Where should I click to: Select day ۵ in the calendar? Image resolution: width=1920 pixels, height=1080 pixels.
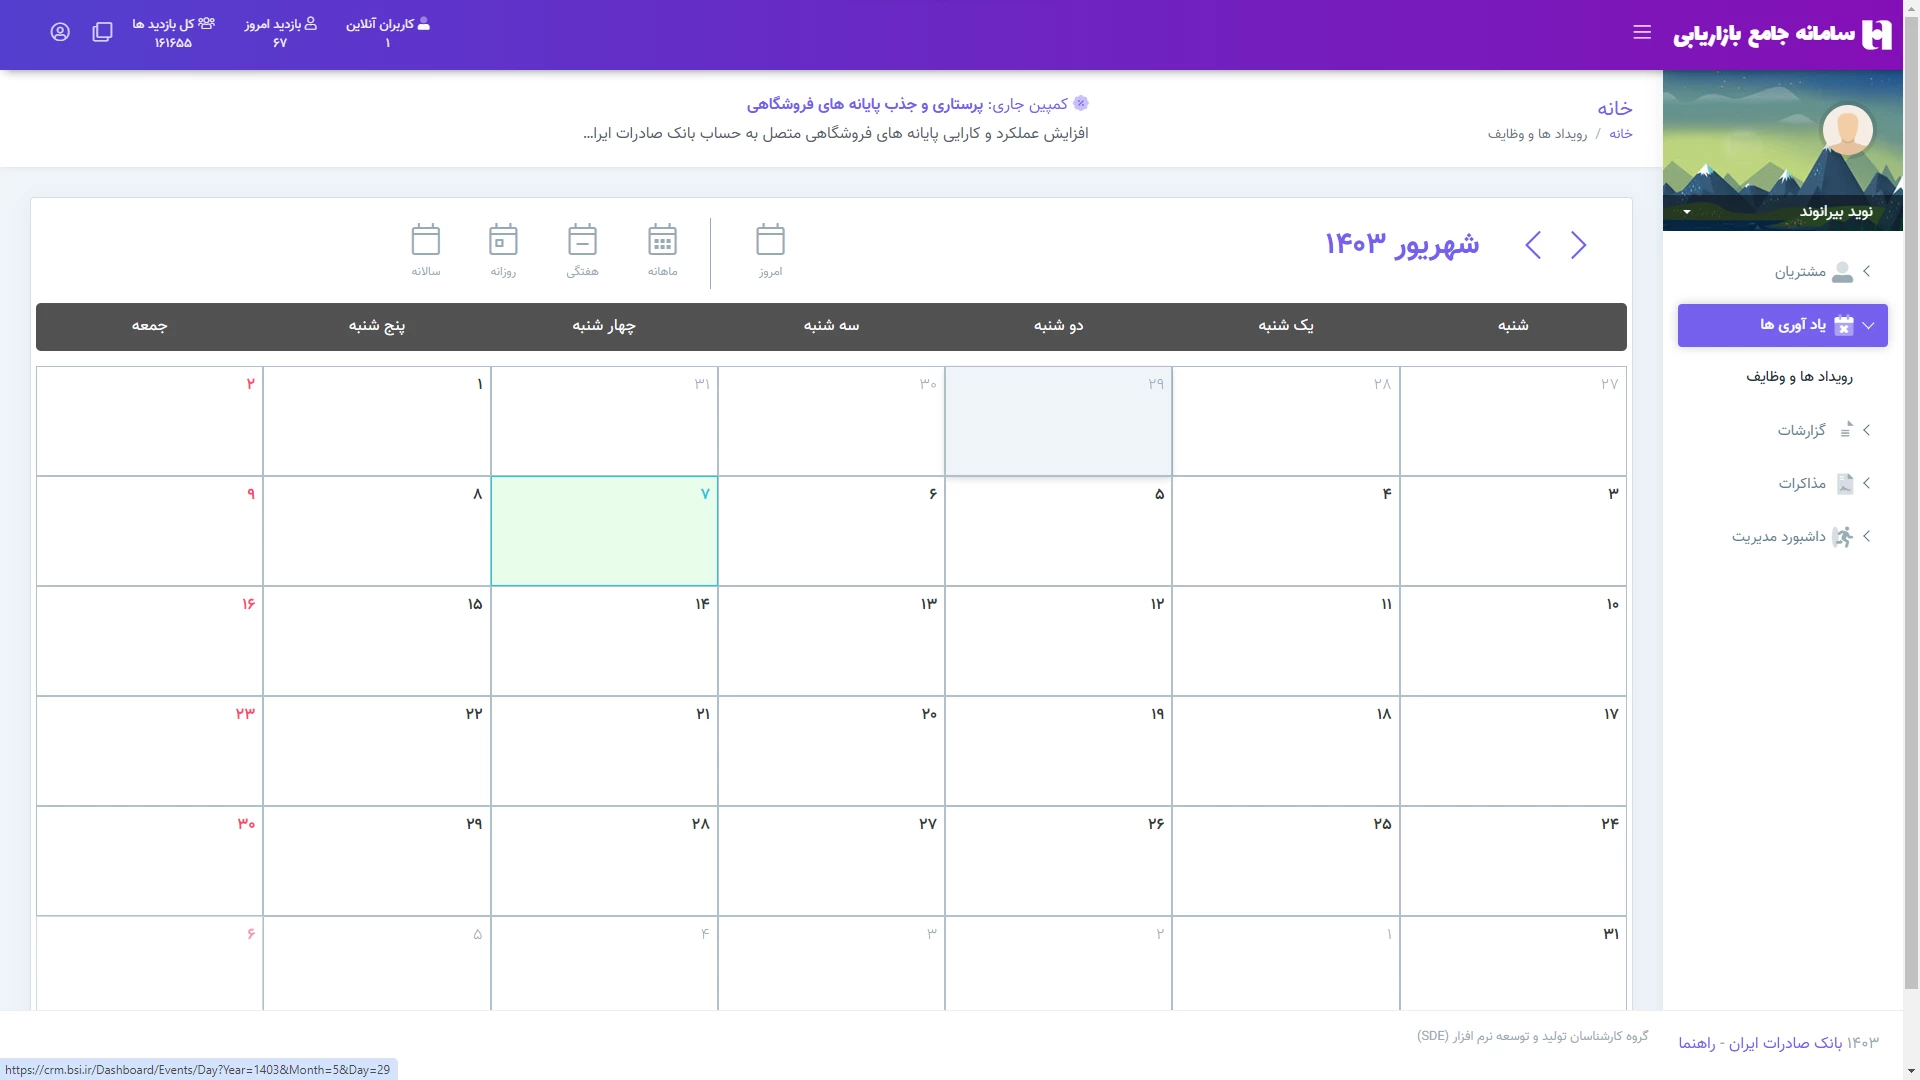point(1058,531)
